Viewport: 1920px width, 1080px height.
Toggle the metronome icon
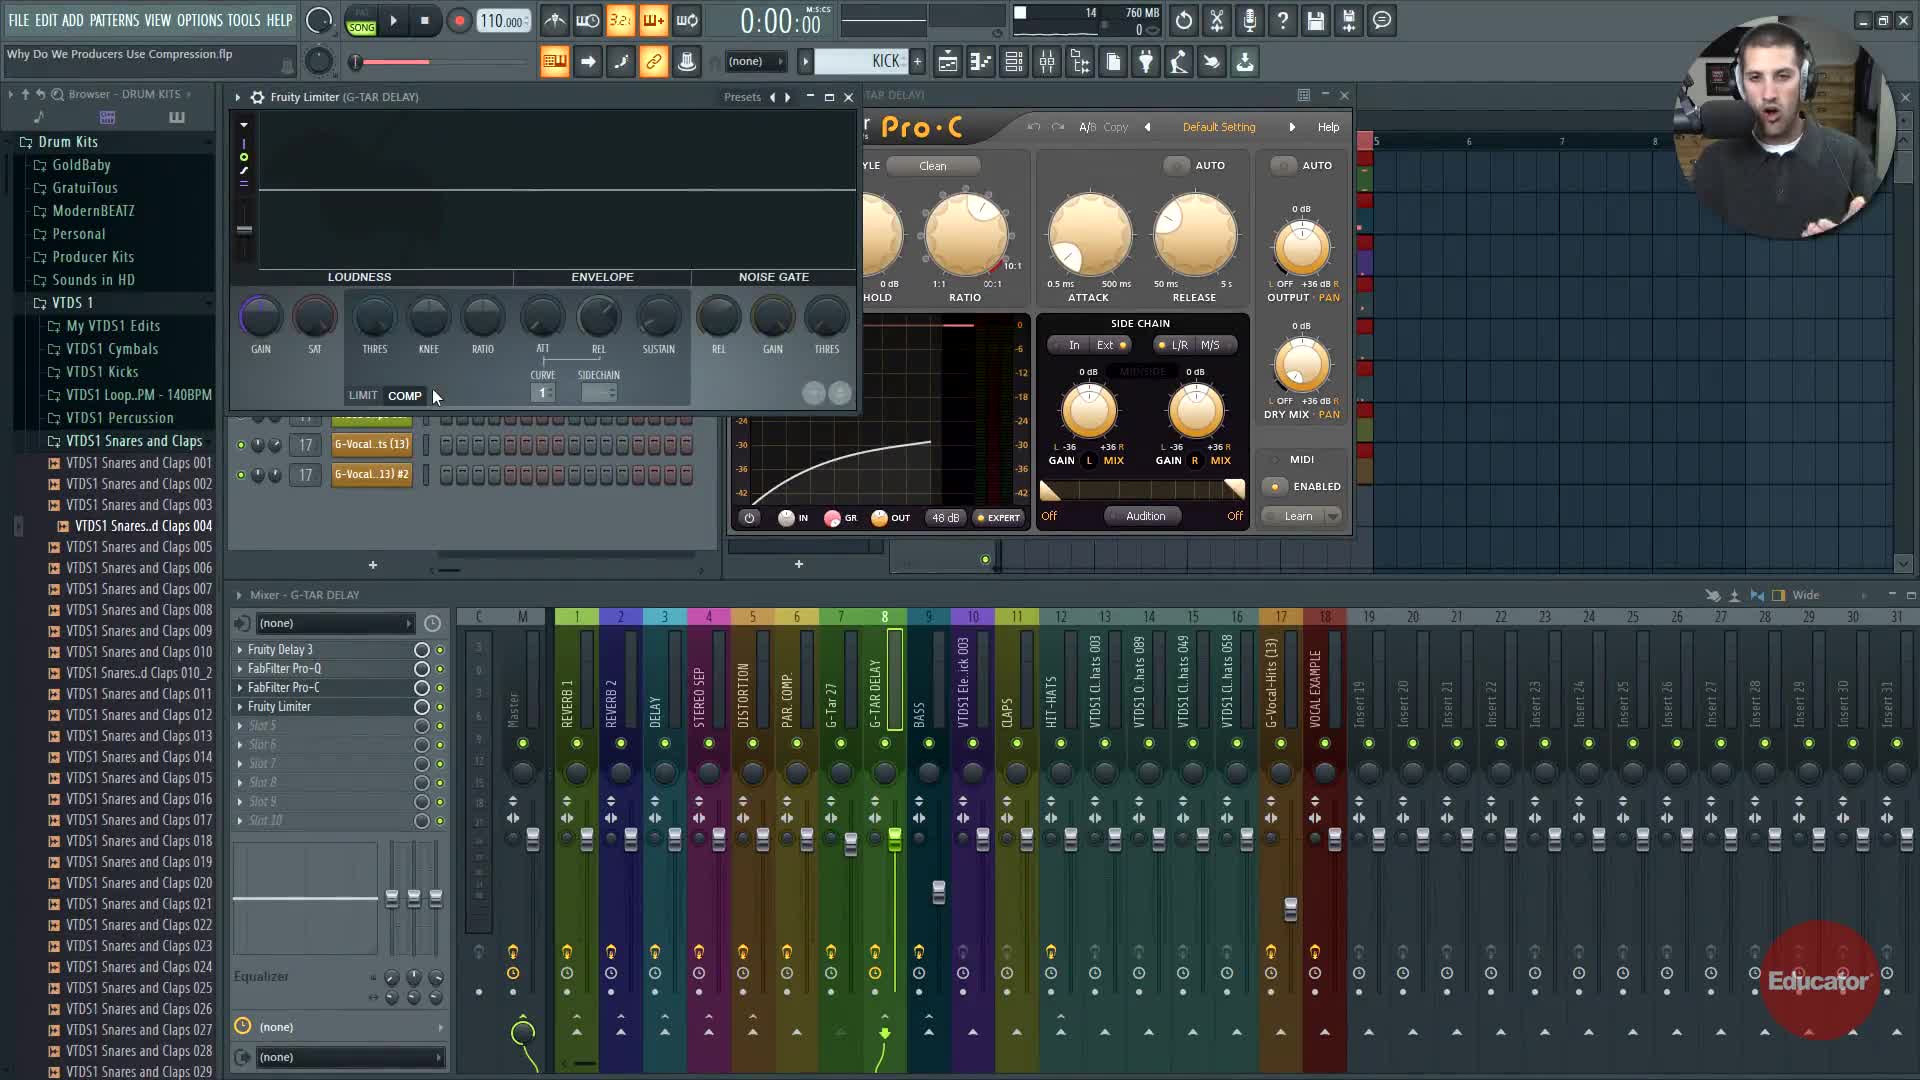pos(554,21)
